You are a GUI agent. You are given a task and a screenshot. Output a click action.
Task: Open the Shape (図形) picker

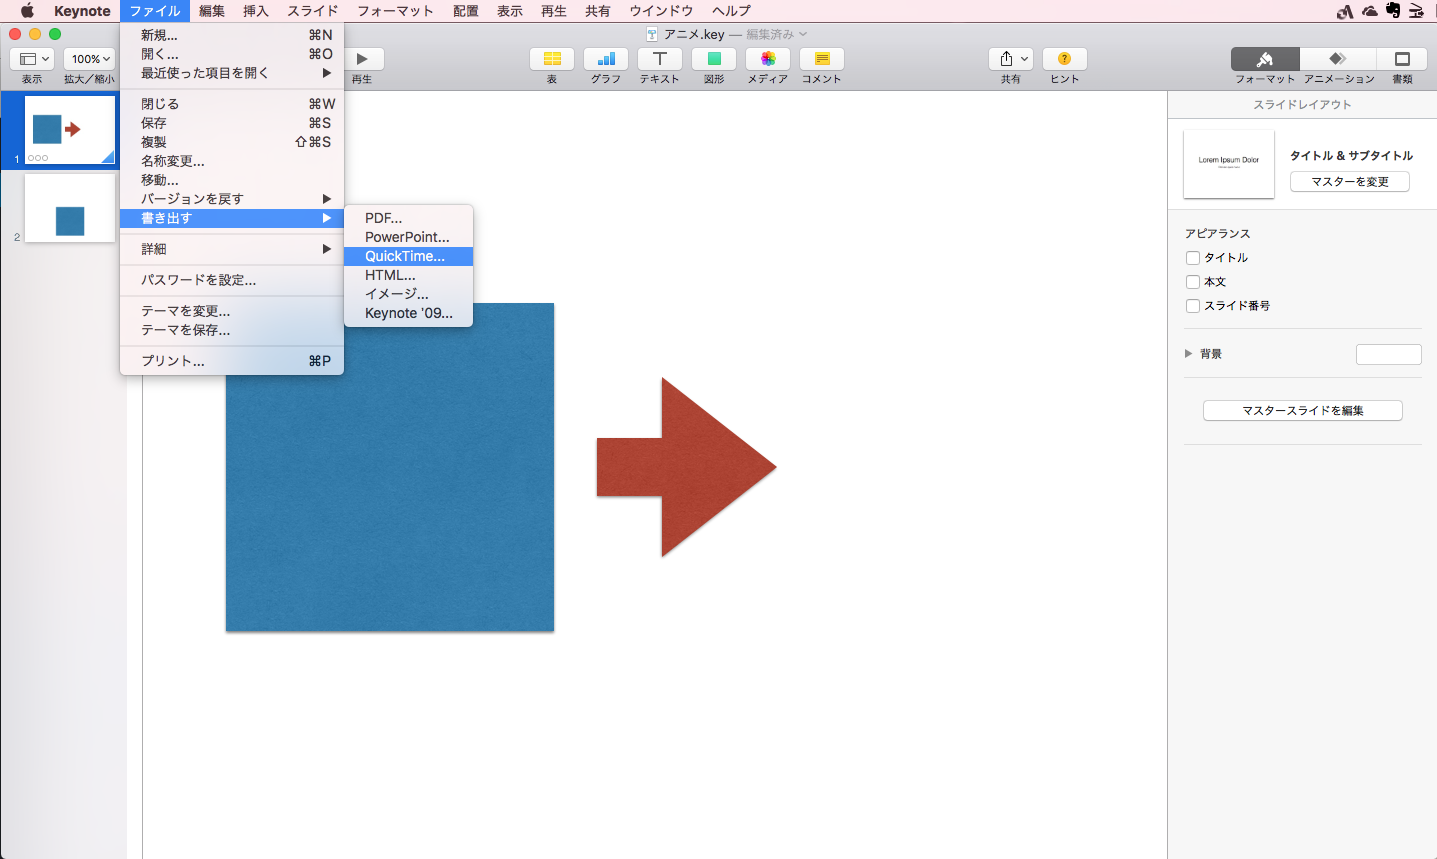click(x=714, y=59)
